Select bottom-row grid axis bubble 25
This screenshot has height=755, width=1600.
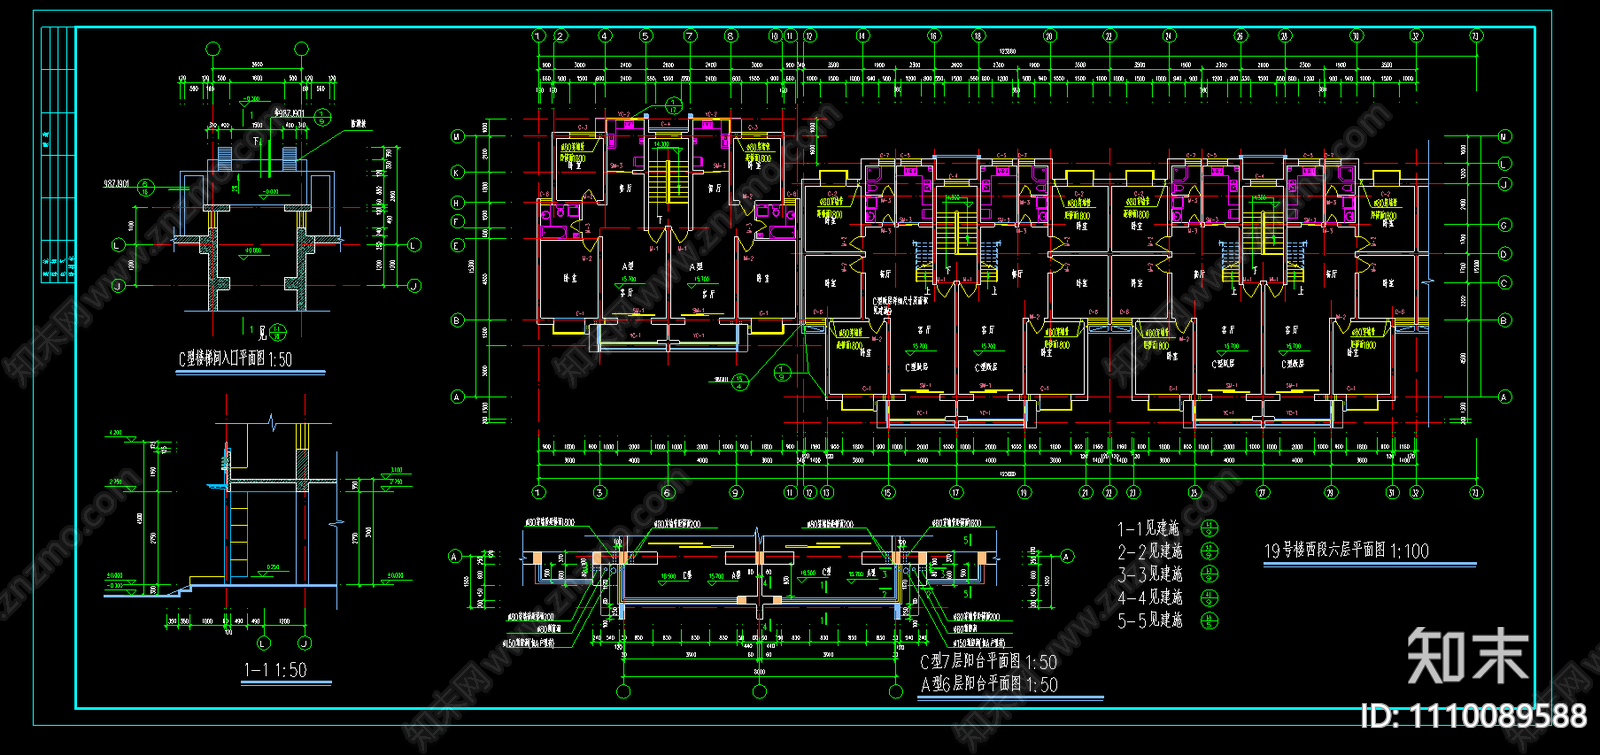(x=1194, y=492)
